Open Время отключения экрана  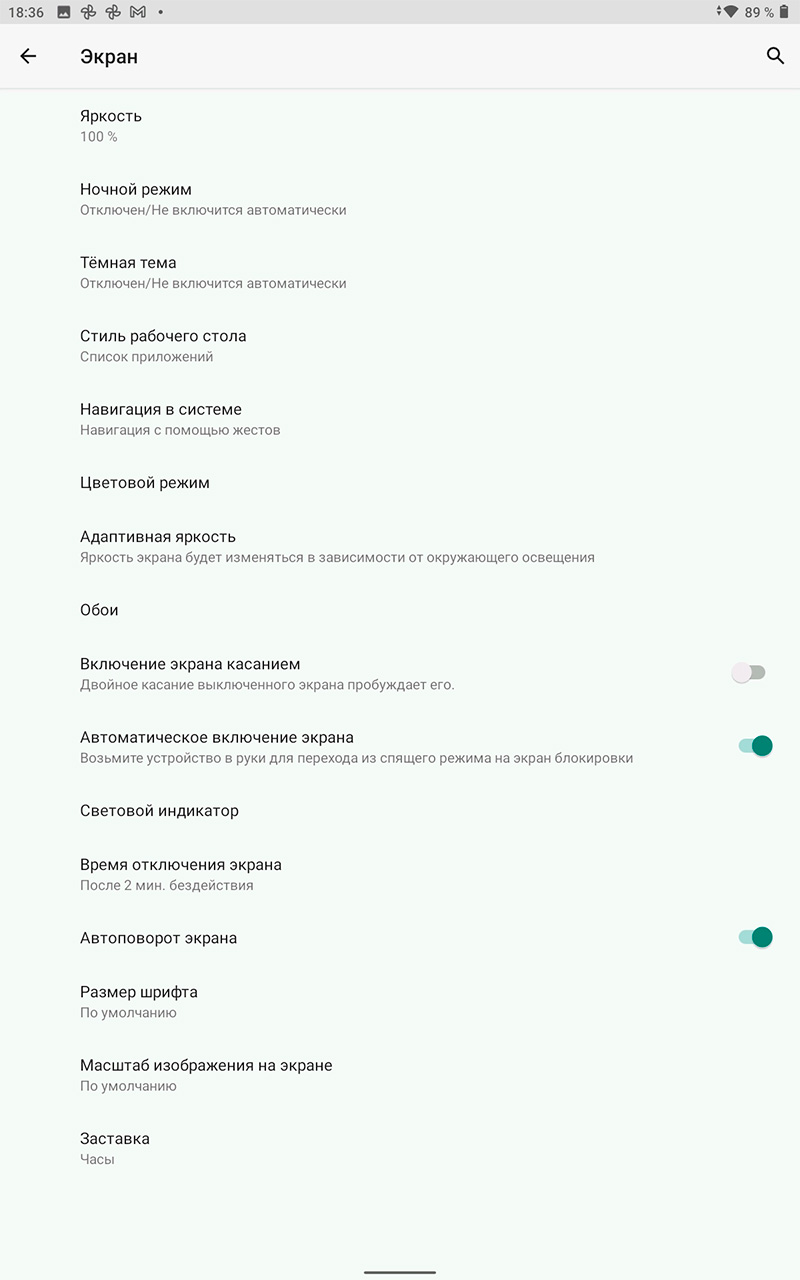pyautogui.click(x=181, y=874)
